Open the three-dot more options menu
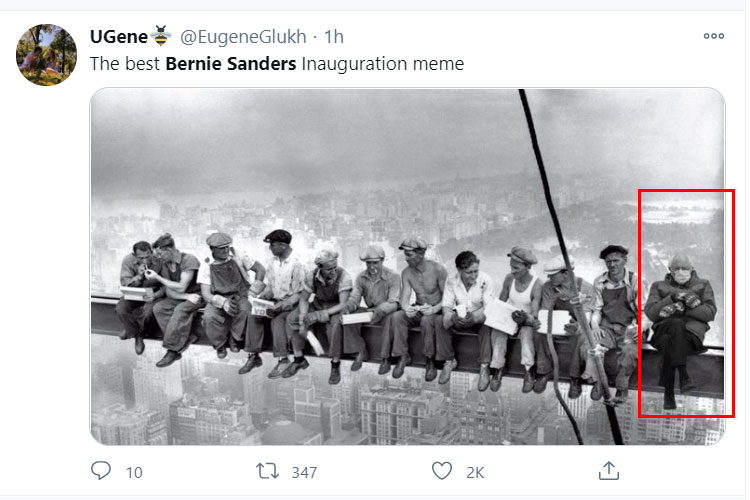 click(x=714, y=36)
